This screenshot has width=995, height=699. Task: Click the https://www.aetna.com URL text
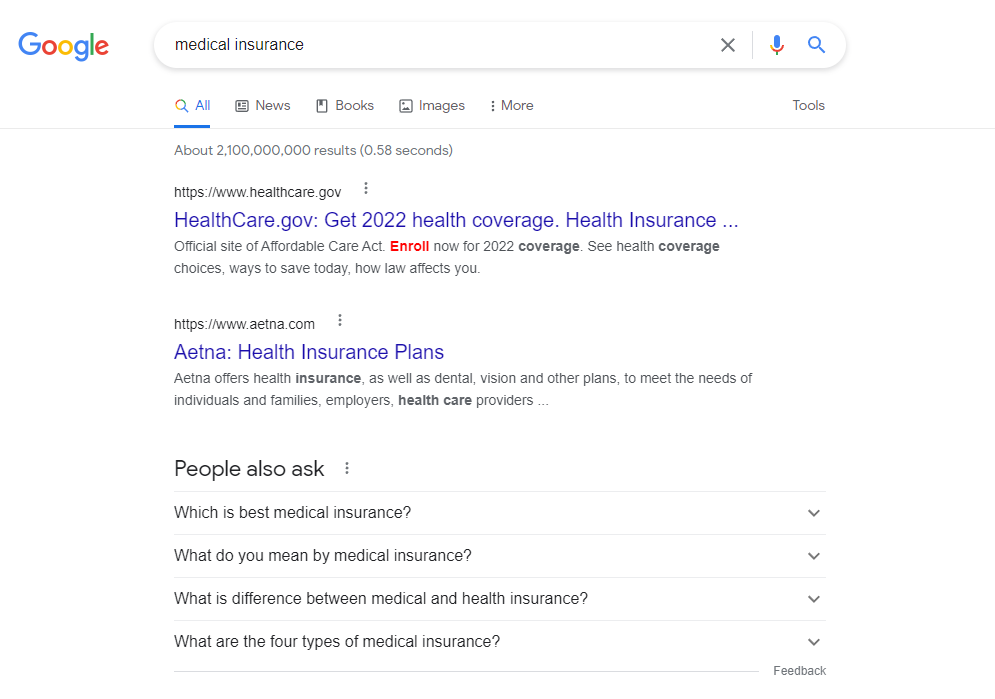pyautogui.click(x=244, y=324)
